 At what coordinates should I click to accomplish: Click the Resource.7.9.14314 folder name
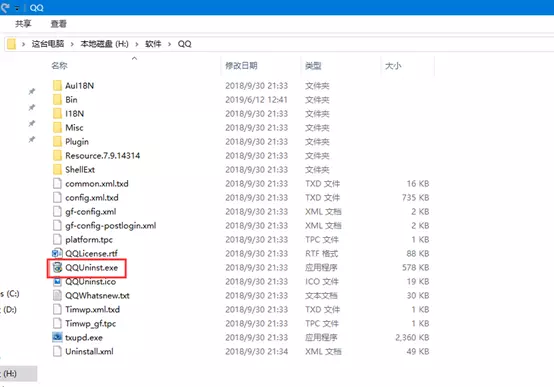click(102, 156)
